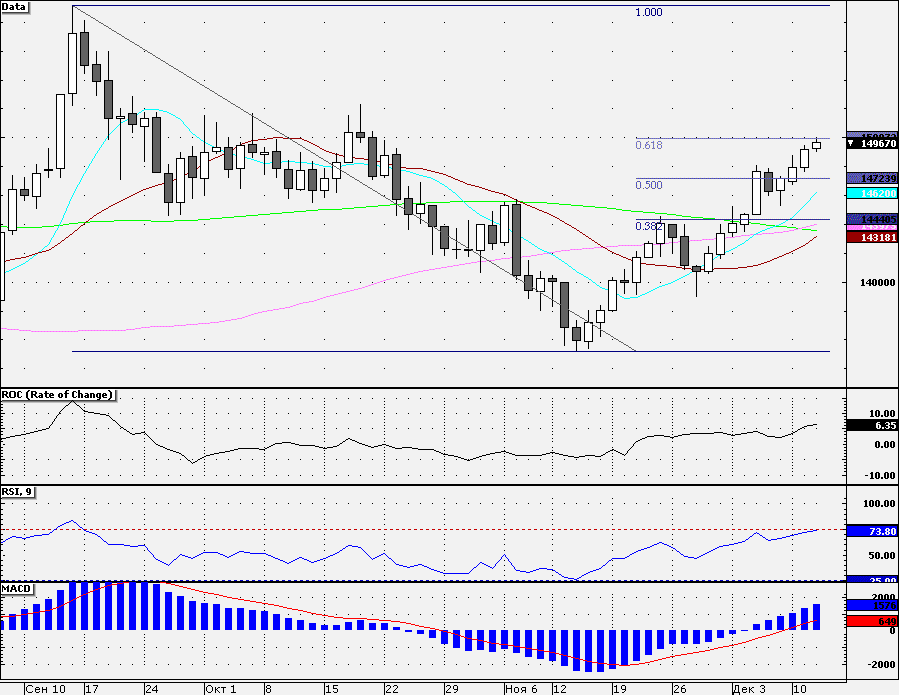
Task: Click the down arrow marker beside 149670
Action: tap(853, 143)
